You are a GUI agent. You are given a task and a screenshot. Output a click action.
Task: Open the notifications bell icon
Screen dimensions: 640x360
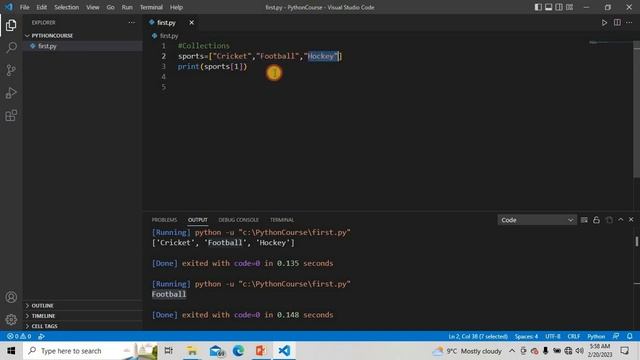click(x=629, y=336)
